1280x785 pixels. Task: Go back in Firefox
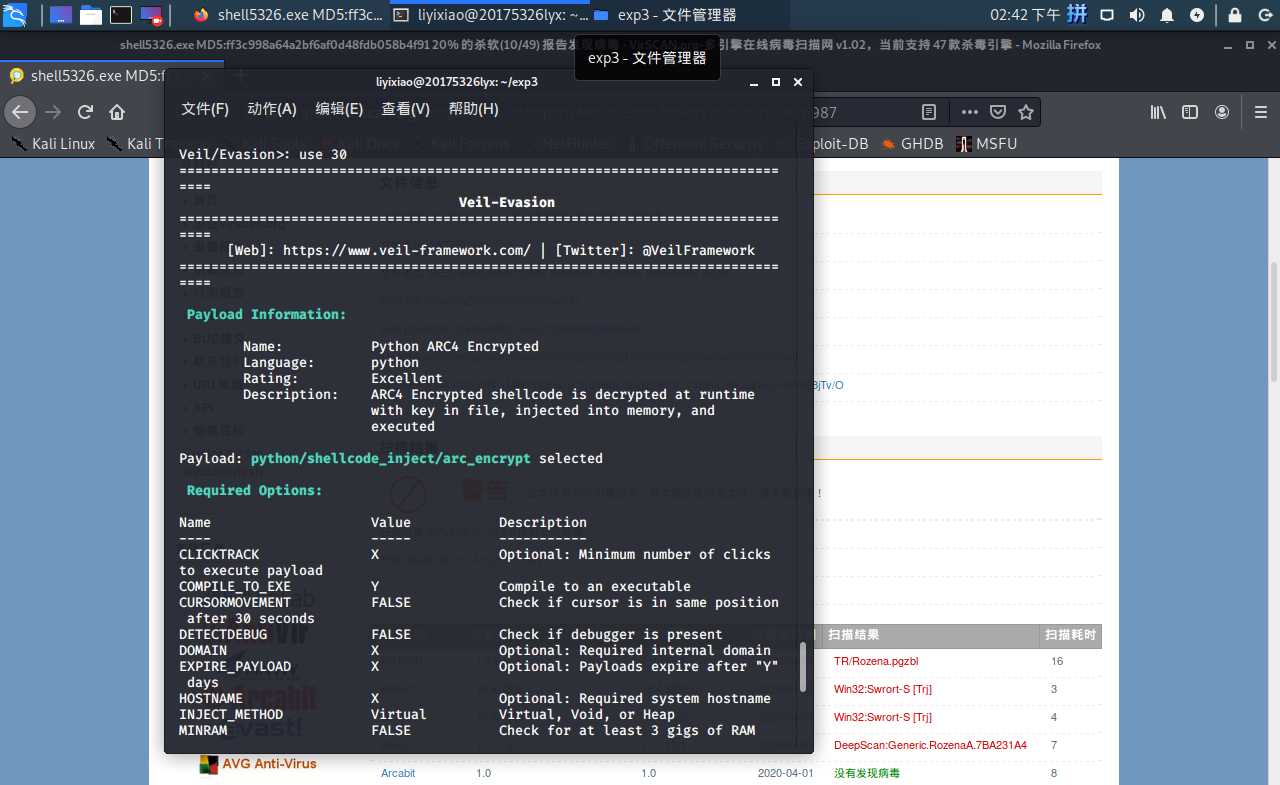tap(20, 112)
